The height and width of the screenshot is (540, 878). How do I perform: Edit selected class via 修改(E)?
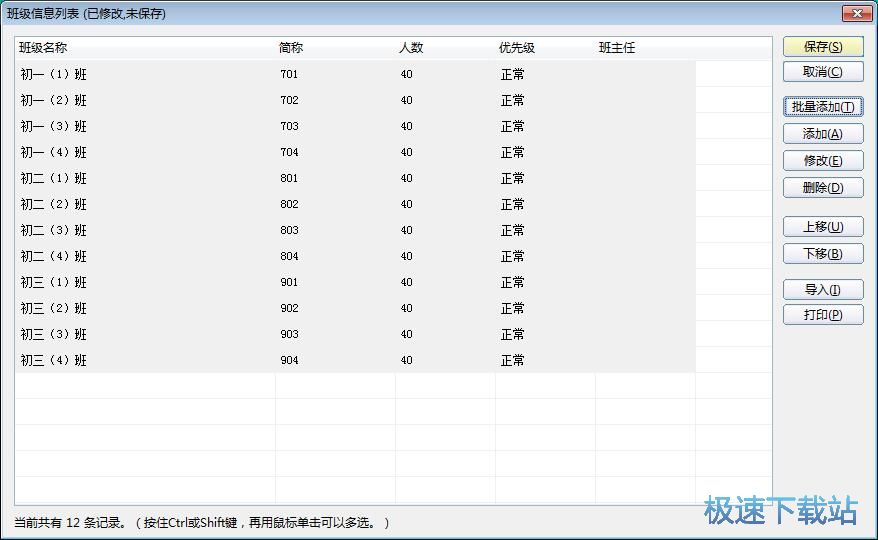click(x=823, y=161)
